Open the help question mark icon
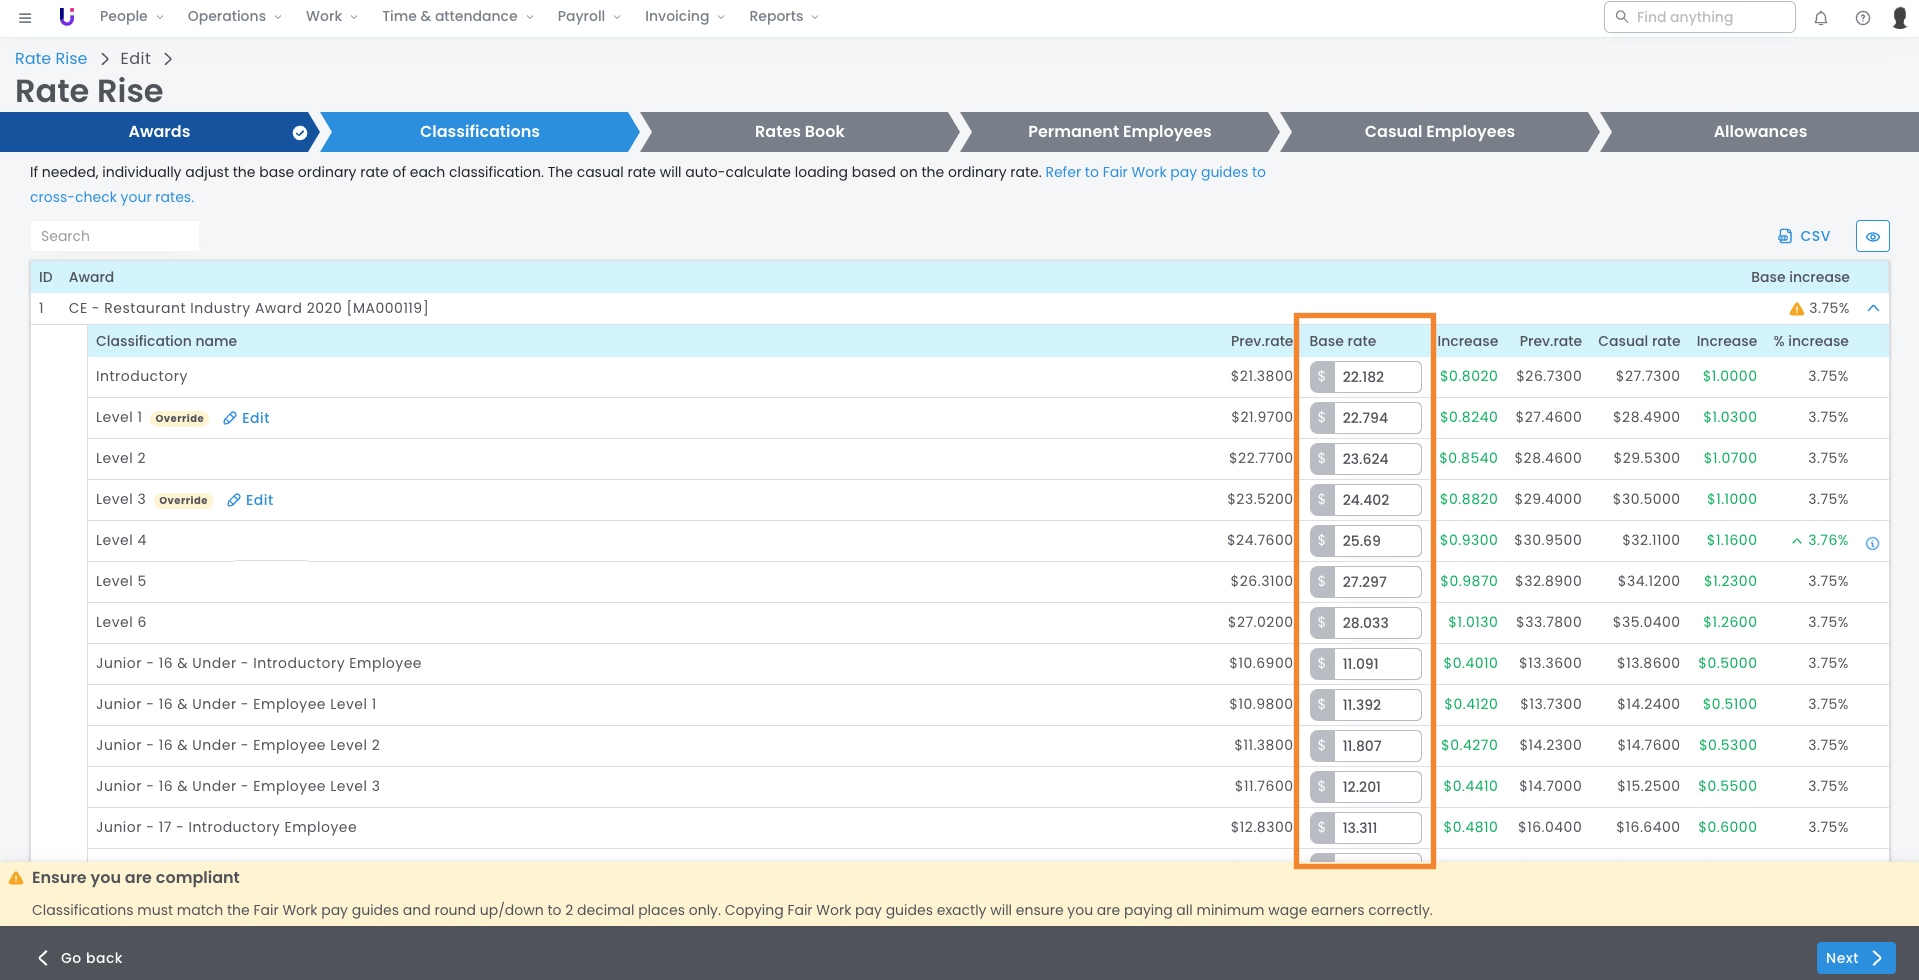Image resolution: width=1919 pixels, height=980 pixels. (x=1863, y=18)
